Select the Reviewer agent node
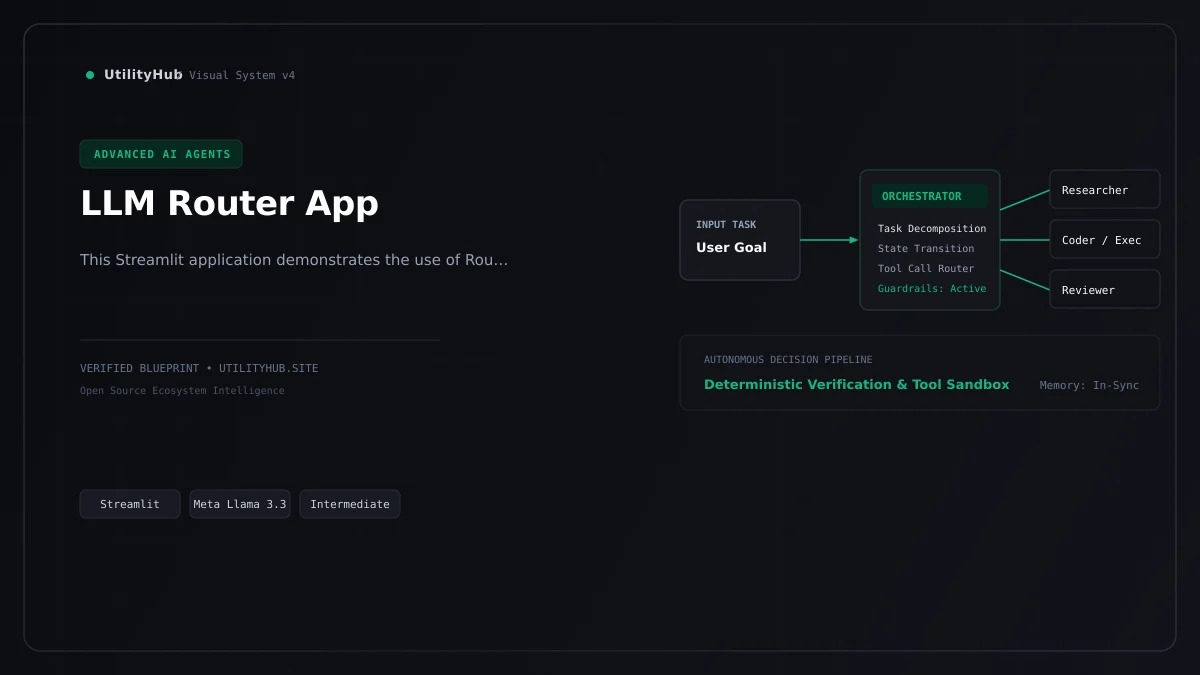Screen dimensions: 1200x675 tap(1105, 289)
